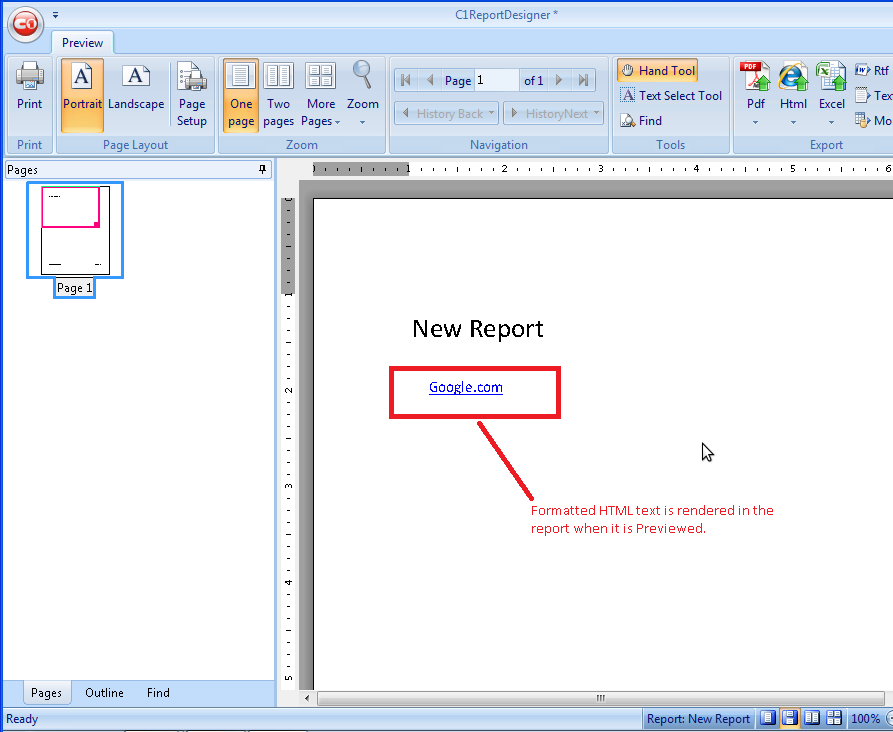
Task: Expand the HistoryNext dropdown arrow
Action: (596, 113)
